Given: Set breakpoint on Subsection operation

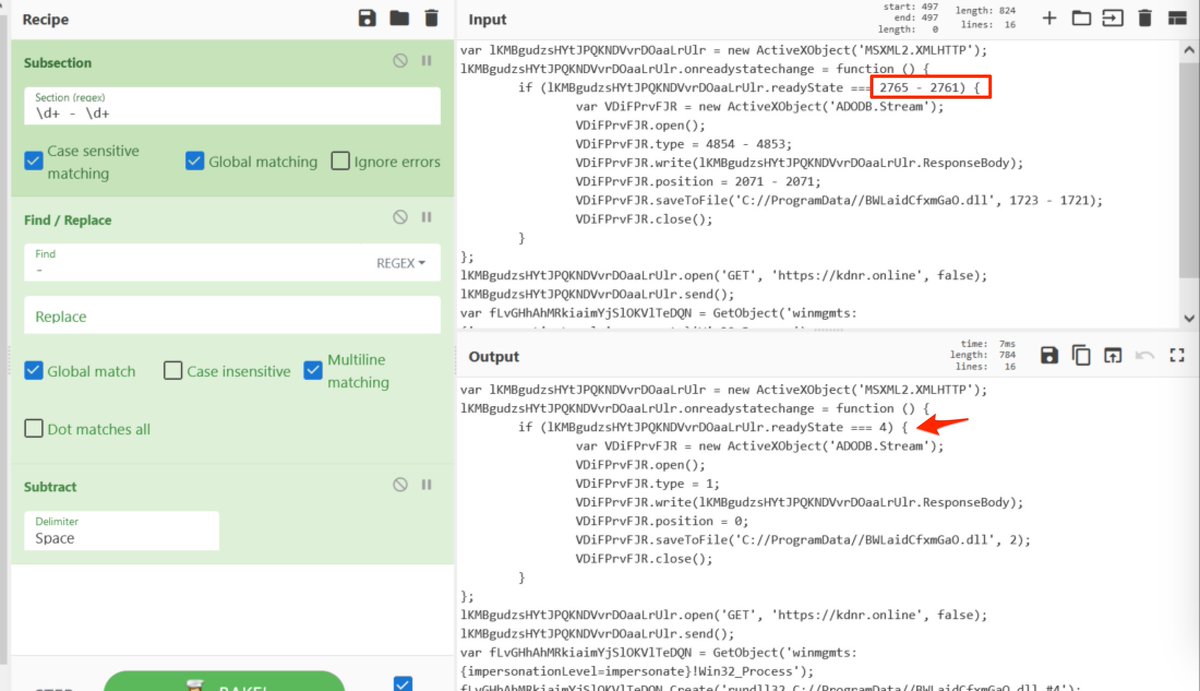Looking at the screenshot, I should [427, 61].
